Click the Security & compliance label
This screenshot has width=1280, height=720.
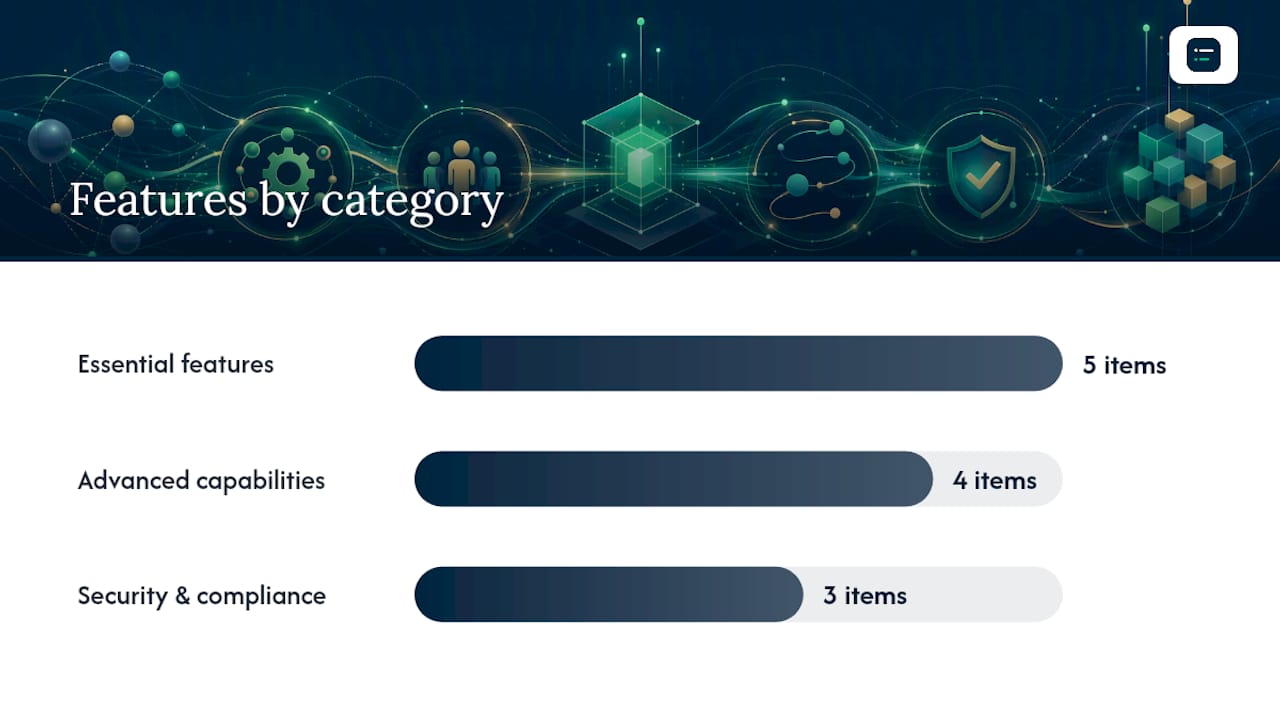(202, 596)
